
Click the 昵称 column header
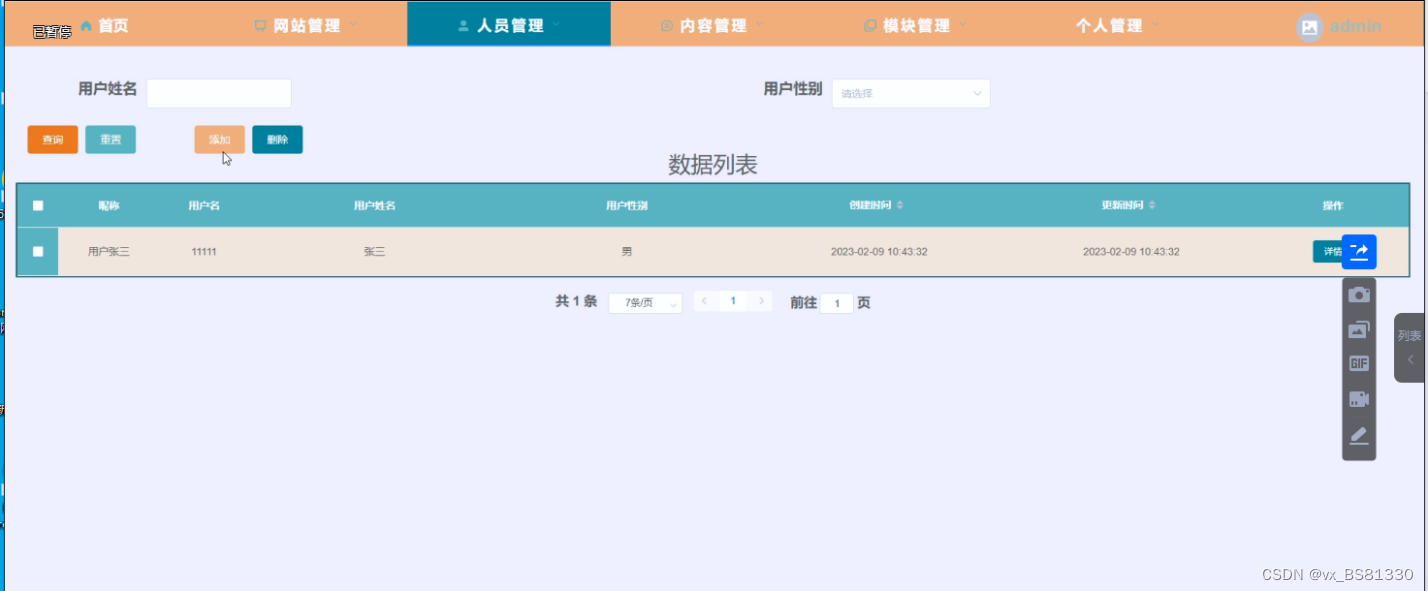(x=109, y=205)
